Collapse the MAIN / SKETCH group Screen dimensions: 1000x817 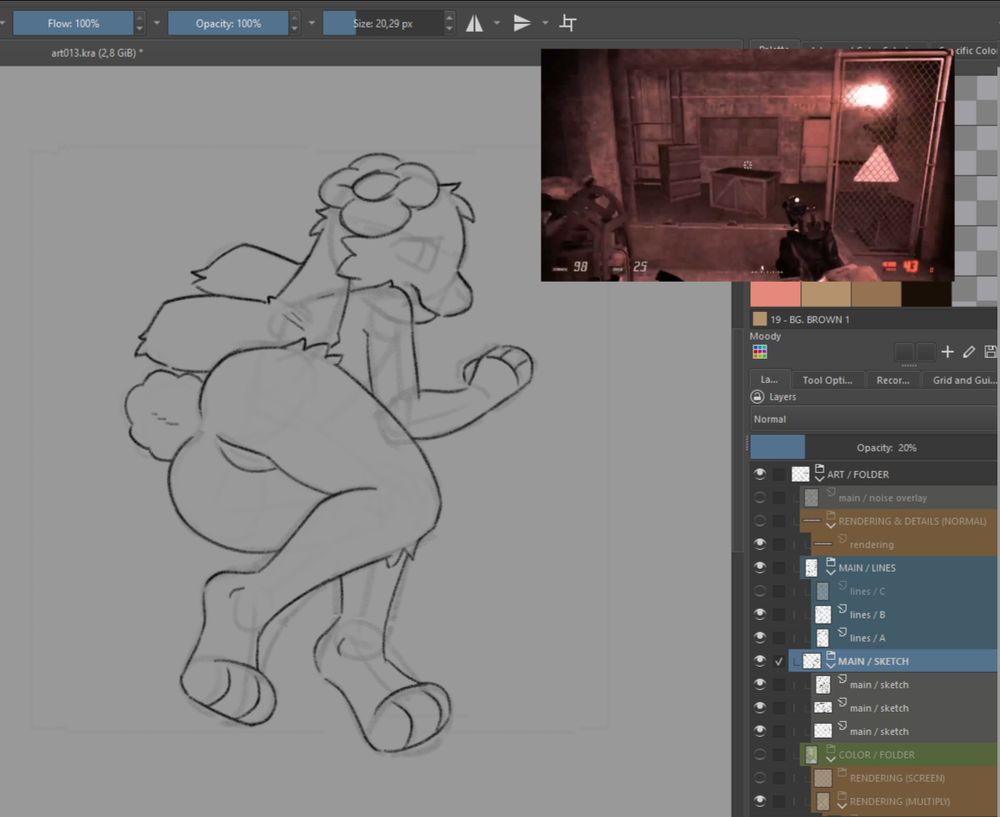click(830, 666)
